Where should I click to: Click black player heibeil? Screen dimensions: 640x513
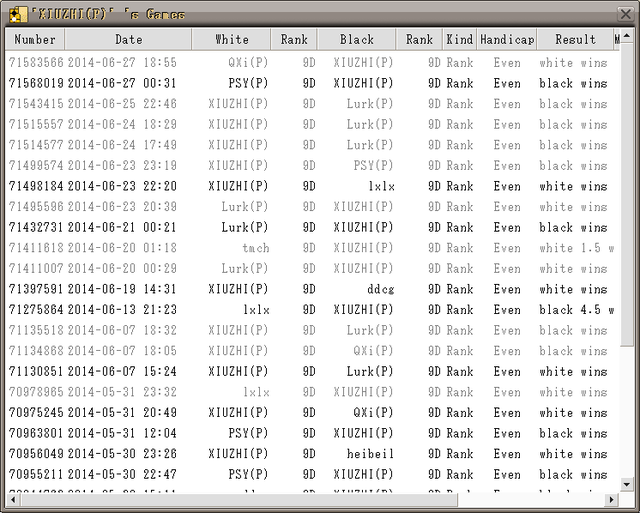[370, 453]
